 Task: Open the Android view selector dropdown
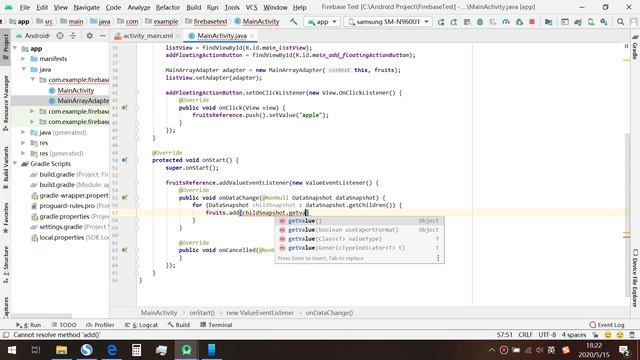click(x=33, y=36)
